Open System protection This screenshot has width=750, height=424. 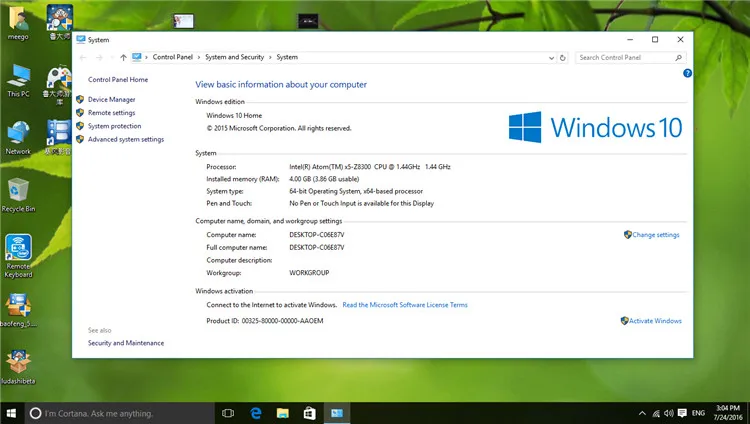tap(114, 126)
